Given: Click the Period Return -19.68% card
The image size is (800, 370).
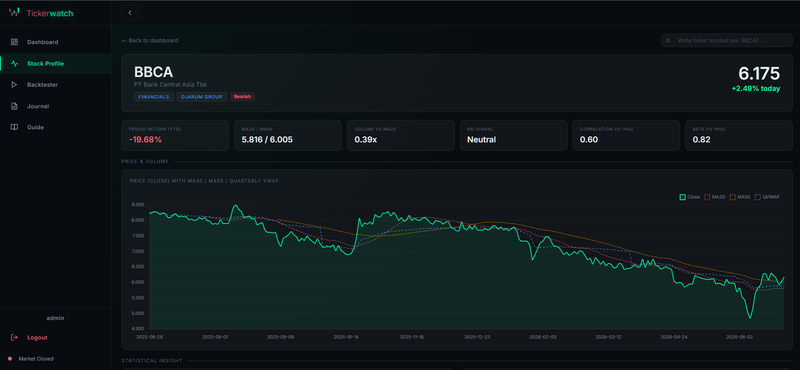Looking at the screenshot, I should pyautogui.click(x=175, y=135).
